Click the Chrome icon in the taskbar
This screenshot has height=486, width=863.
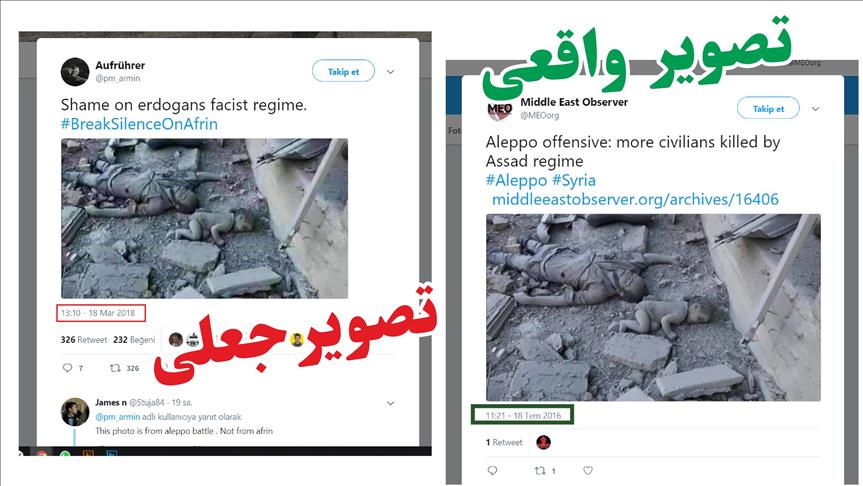point(42,455)
